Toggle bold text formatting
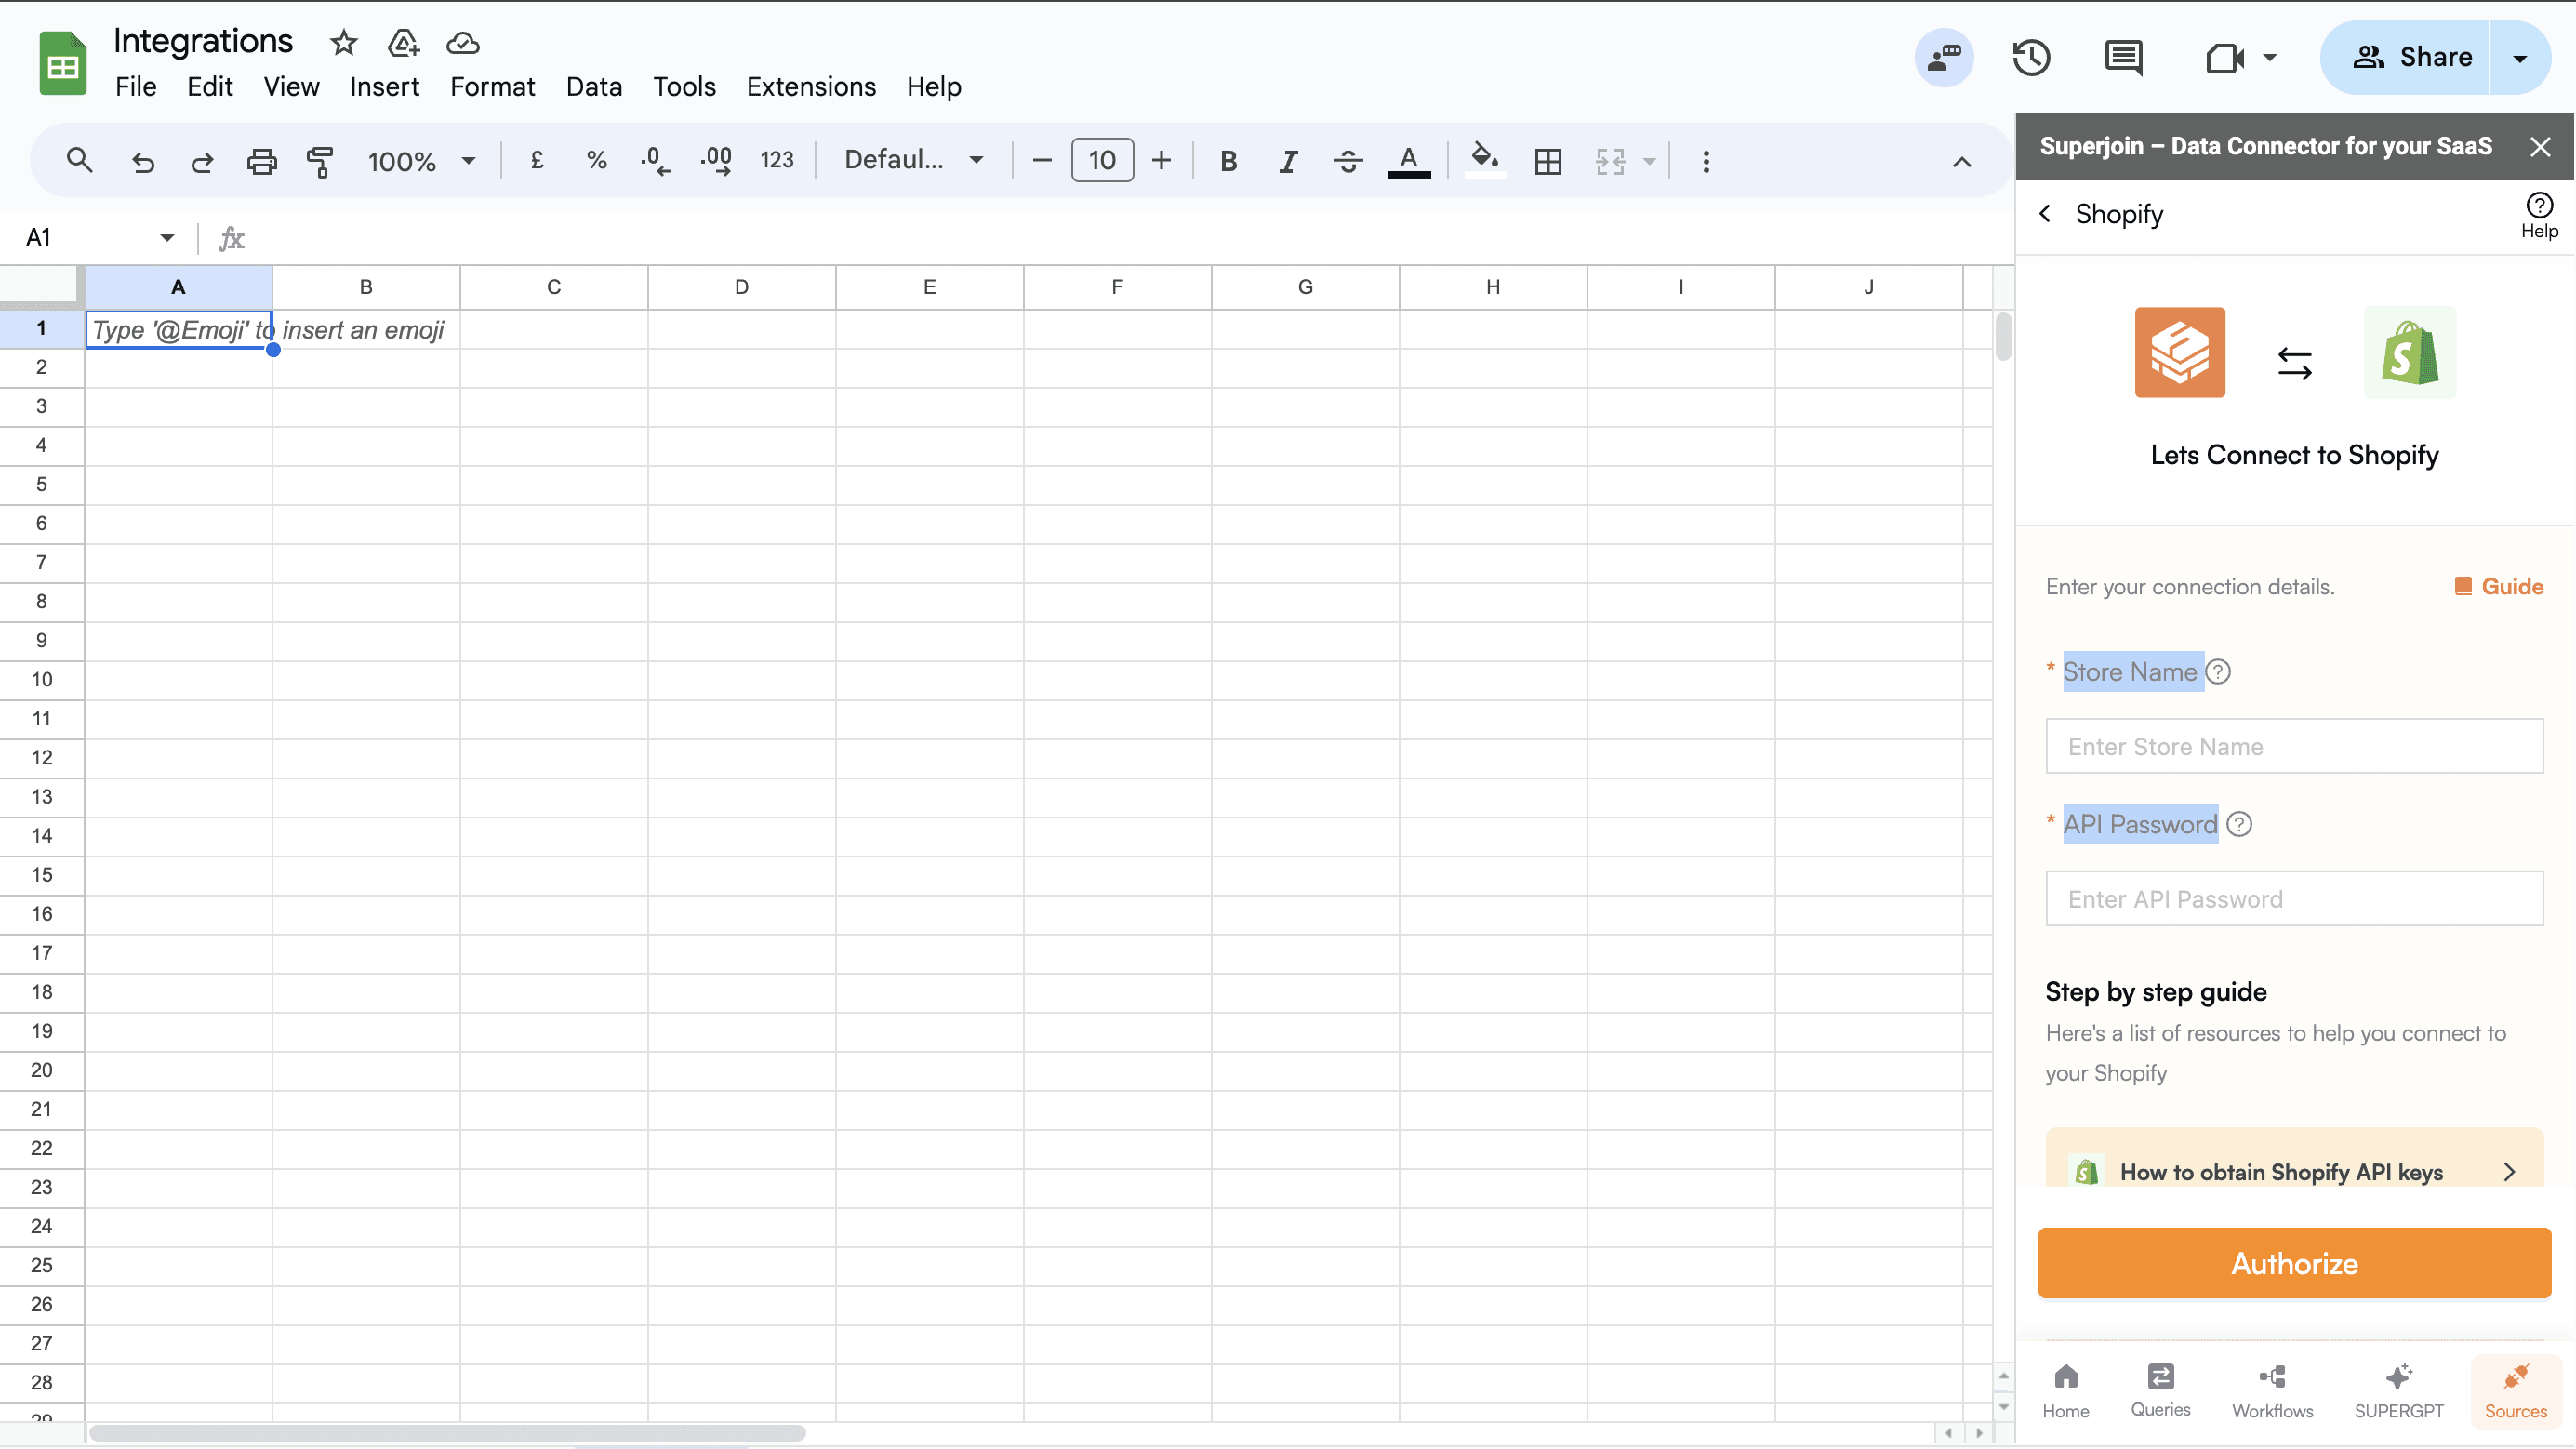2576x1449 pixels. [x=1228, y=161]
